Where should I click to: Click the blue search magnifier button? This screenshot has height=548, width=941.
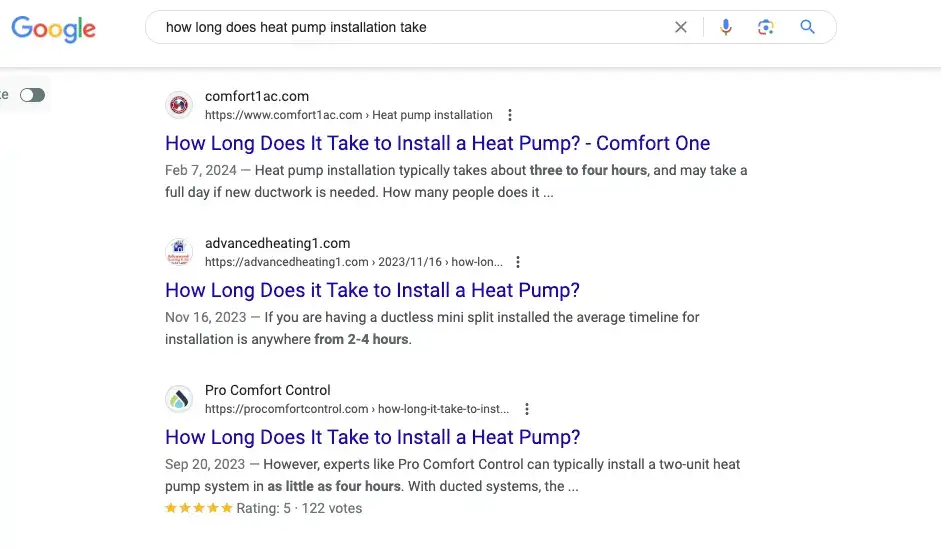pos(807,27)
